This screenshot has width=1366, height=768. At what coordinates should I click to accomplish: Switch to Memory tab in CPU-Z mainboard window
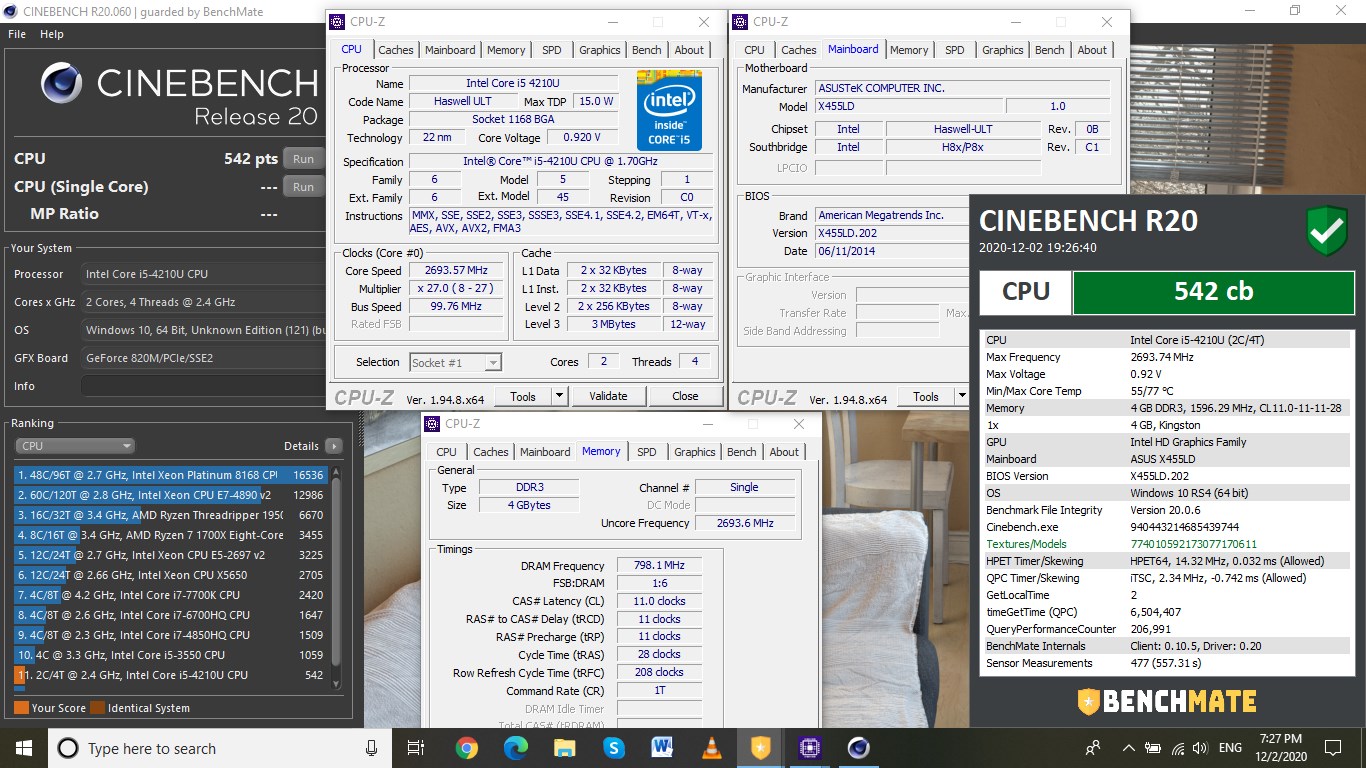(x=908, y=50)
